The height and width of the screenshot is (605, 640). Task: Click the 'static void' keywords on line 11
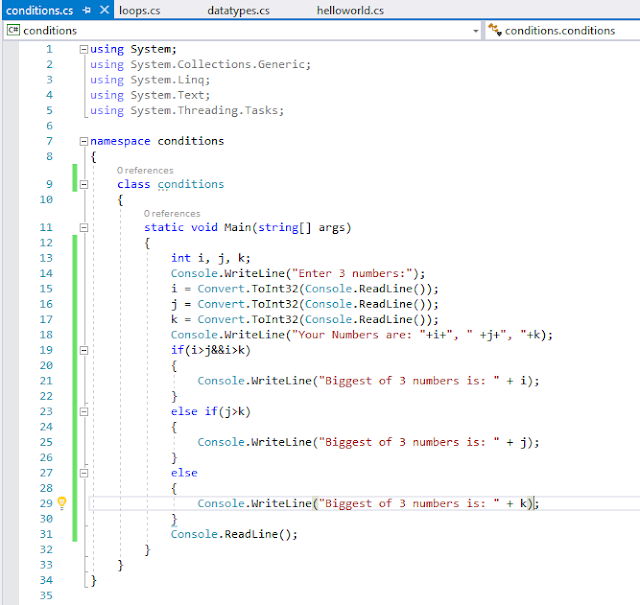[x=180, y=227]
